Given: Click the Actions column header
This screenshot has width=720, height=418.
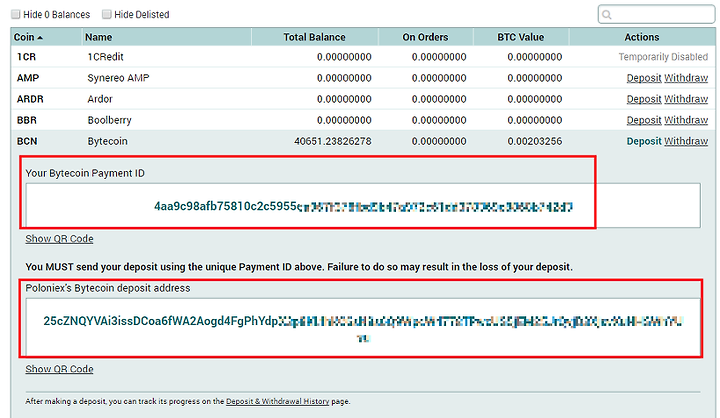Looking at the screenshot, I should coord(642,37).
